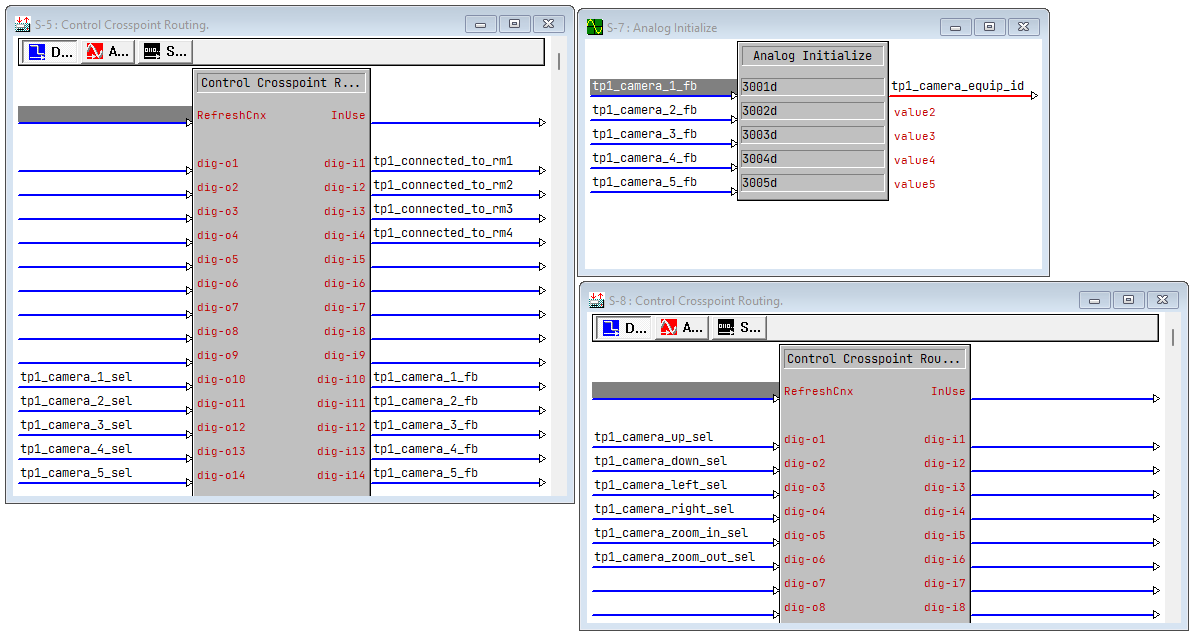Click the S-7 Analog Initialize window icon
Viewport: 1194px width, 636px height.
click(x=595, y=28)
